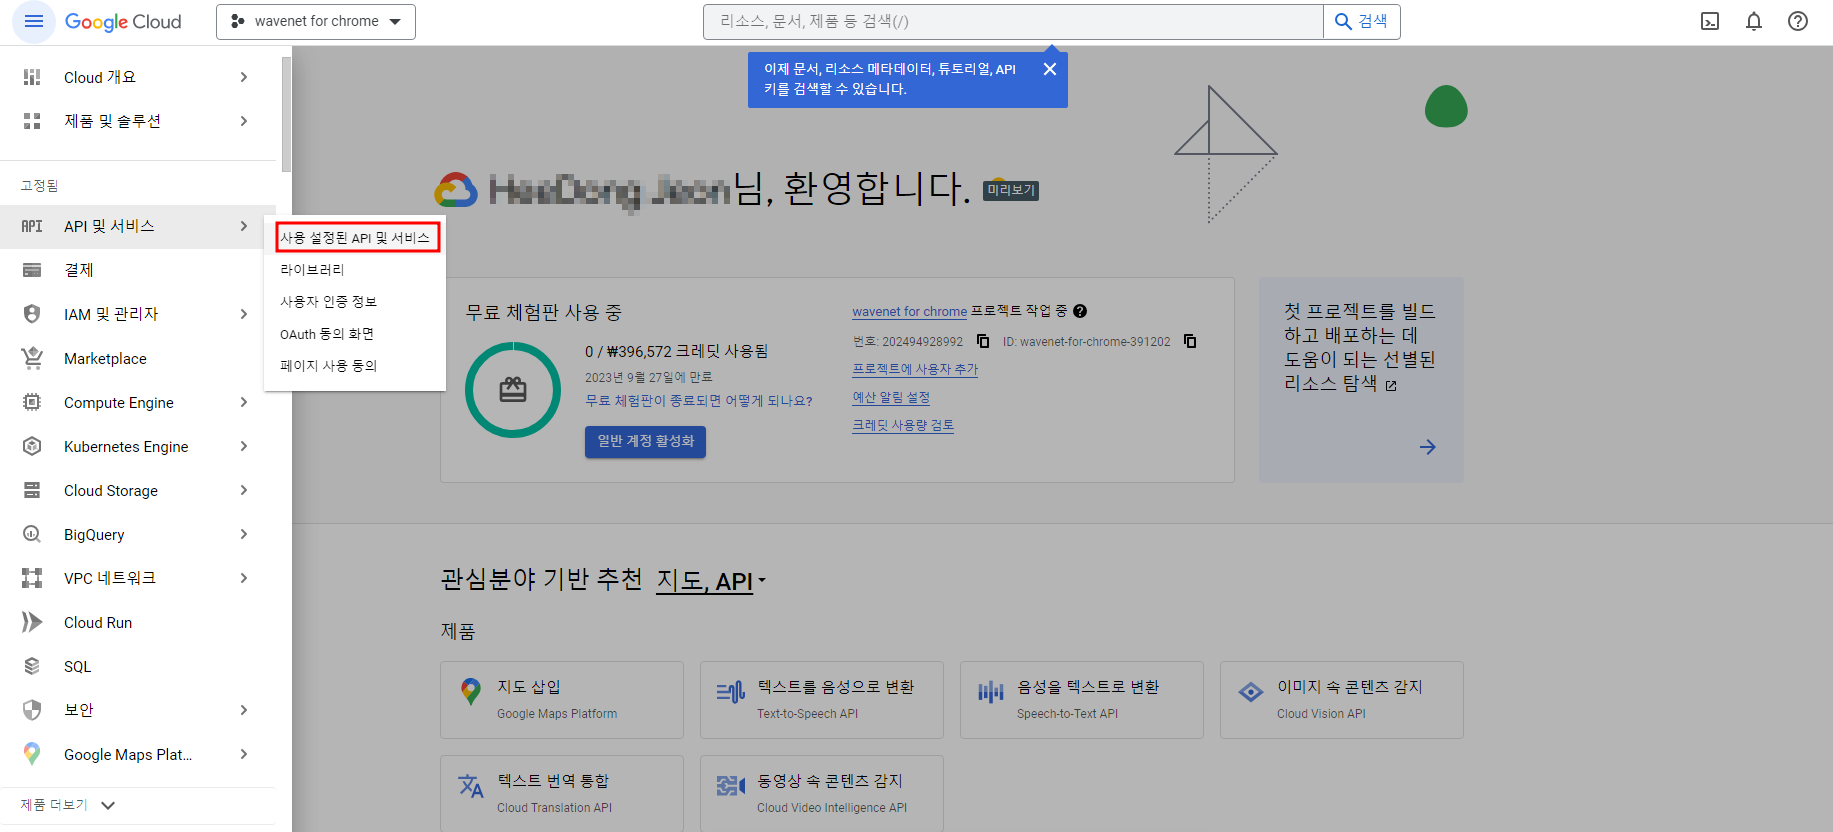Viewport: 1833px width, 832px height.
Task: Click the sidebar vertical scrollbar
Action: tap(286, 114)
